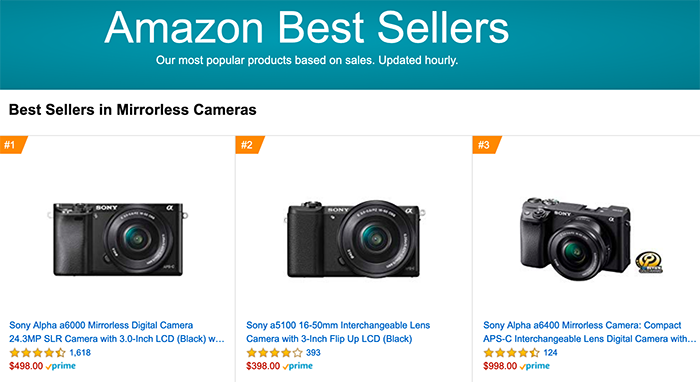The image size is (700, 382).
Task: Click the prime logo beside $398.00
Action: click(298, 366)
